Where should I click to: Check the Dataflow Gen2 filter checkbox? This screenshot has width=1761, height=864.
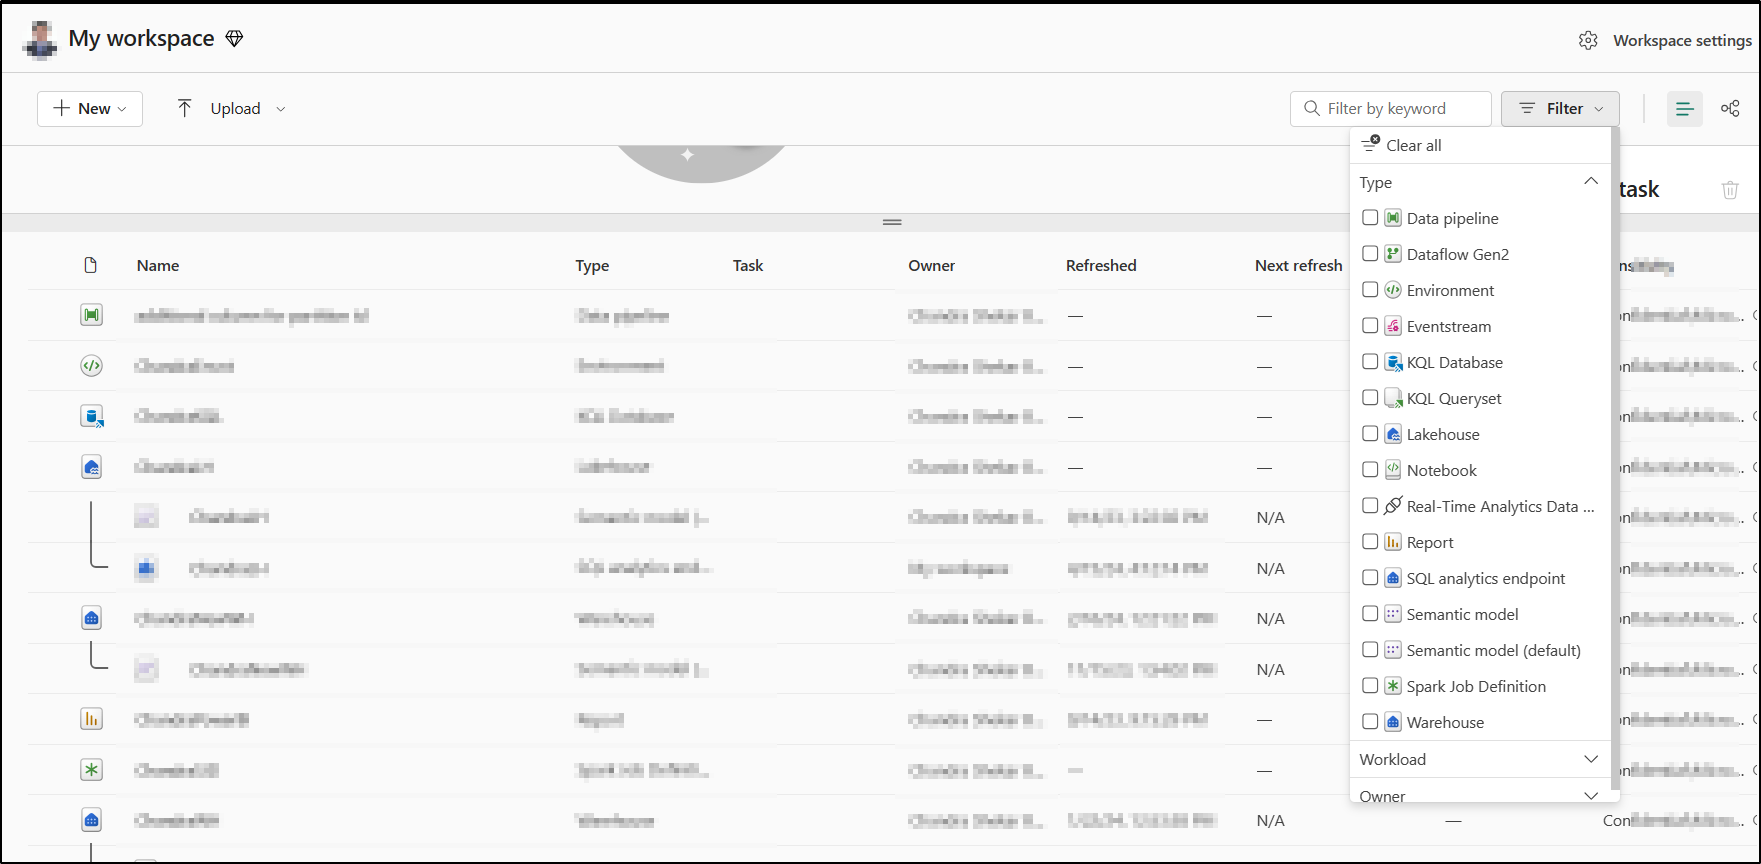point(1370,253)
